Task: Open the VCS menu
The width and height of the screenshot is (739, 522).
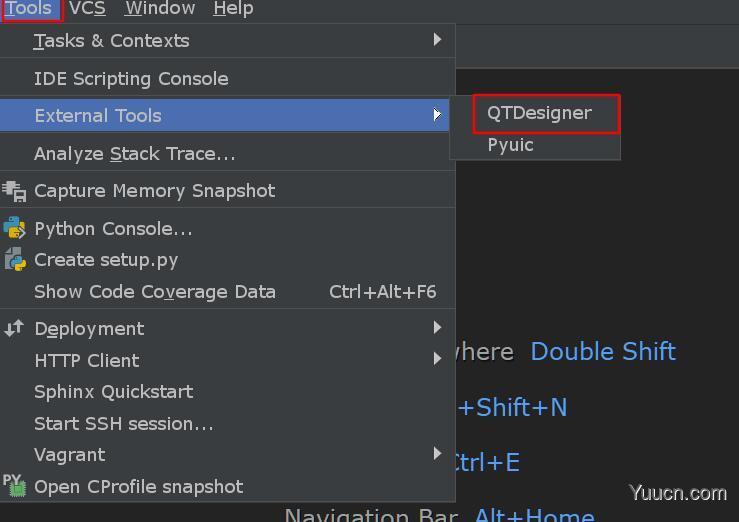Action: (x=87, y=8)
